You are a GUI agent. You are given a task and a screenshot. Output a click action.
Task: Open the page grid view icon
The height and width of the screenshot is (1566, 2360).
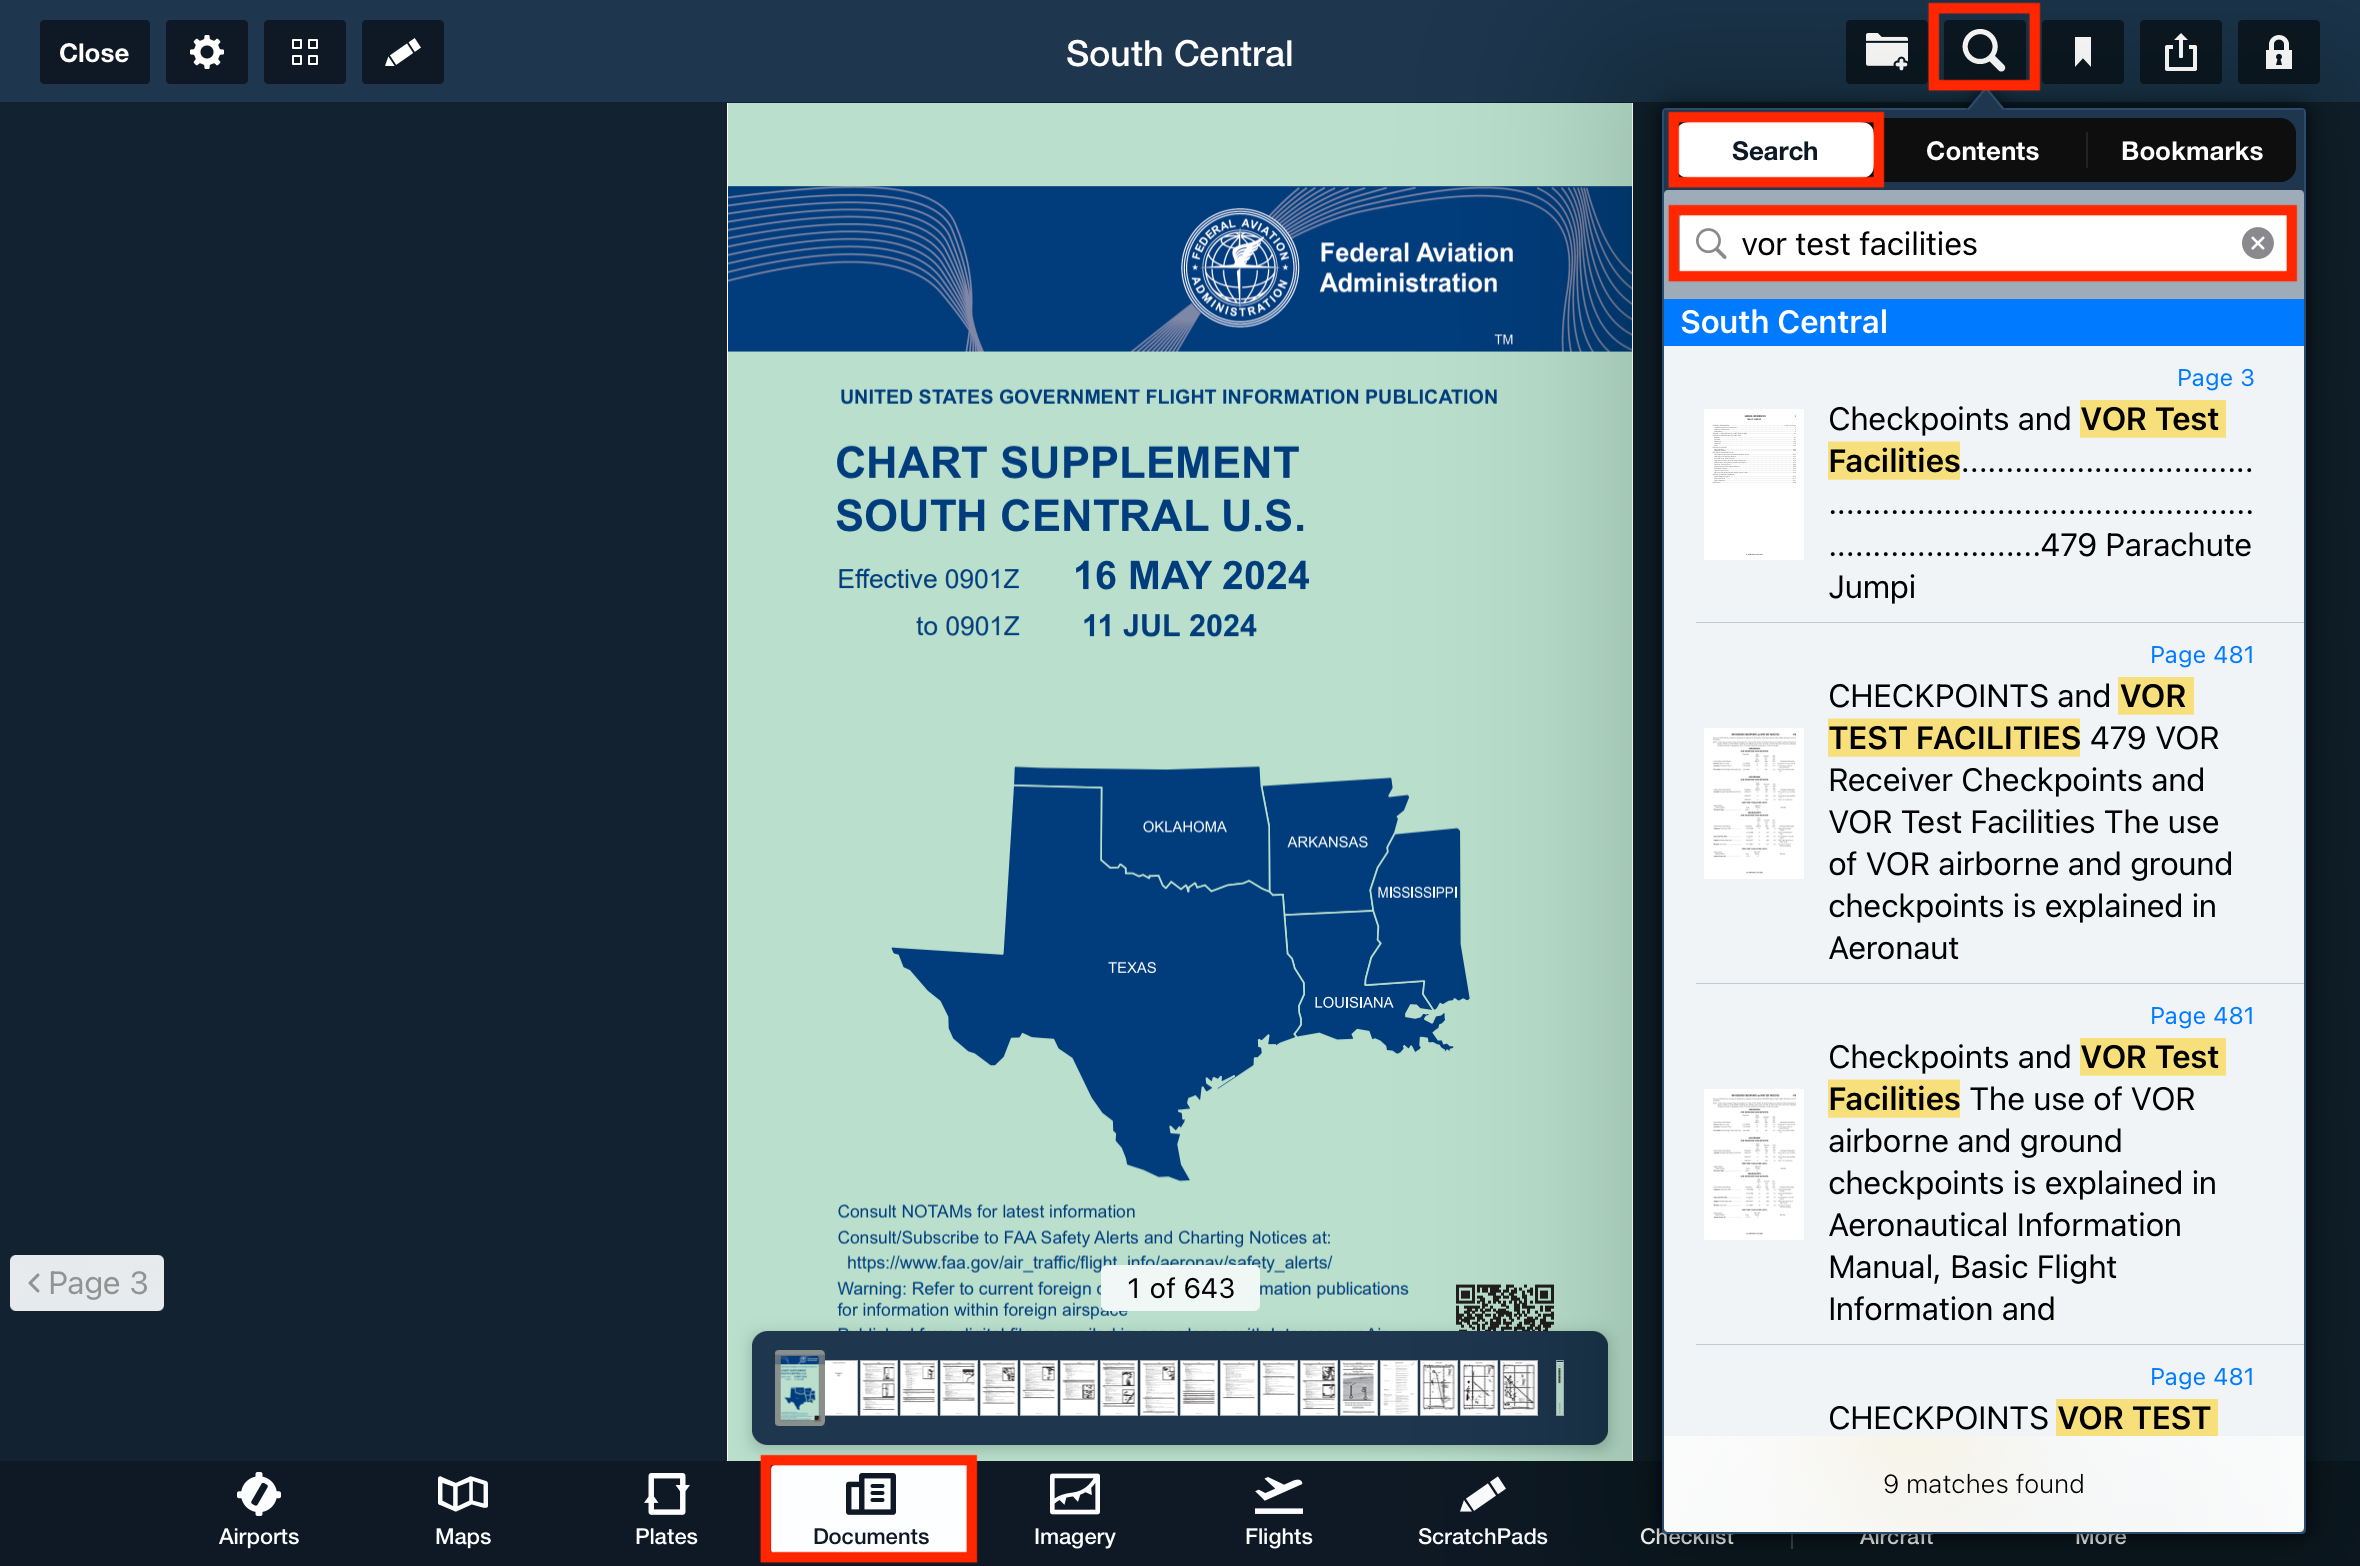(305, 52)
